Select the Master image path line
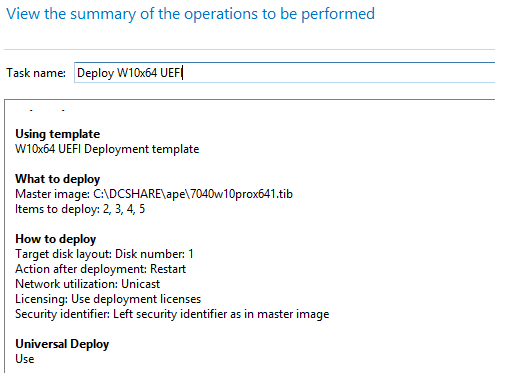The width and height of the screenshot is (508, 381). (x=154, y=194)
